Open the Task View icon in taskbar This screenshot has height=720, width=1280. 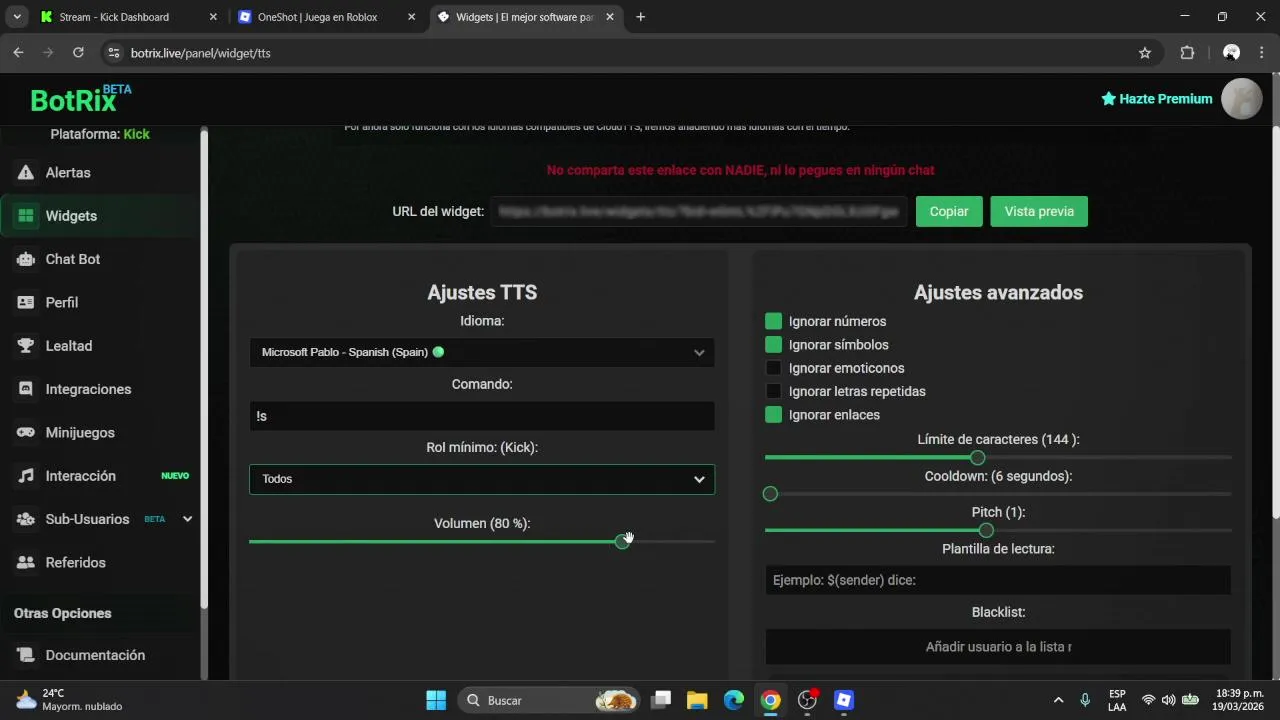(x=661, y=700)
